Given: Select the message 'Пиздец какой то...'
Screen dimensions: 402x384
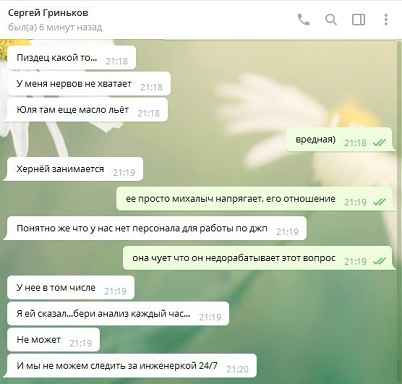Looking at the screenshot, I should pos(71,58).
